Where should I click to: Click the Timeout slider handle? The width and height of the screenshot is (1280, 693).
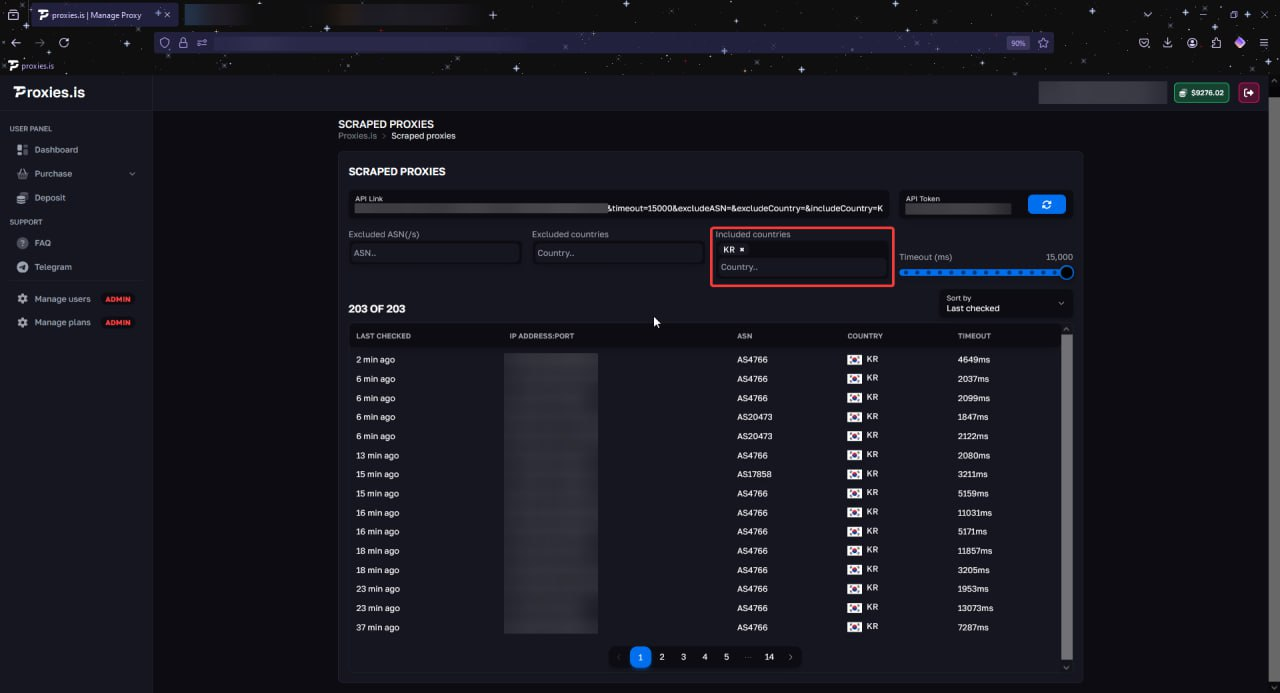click(1066, 272)
